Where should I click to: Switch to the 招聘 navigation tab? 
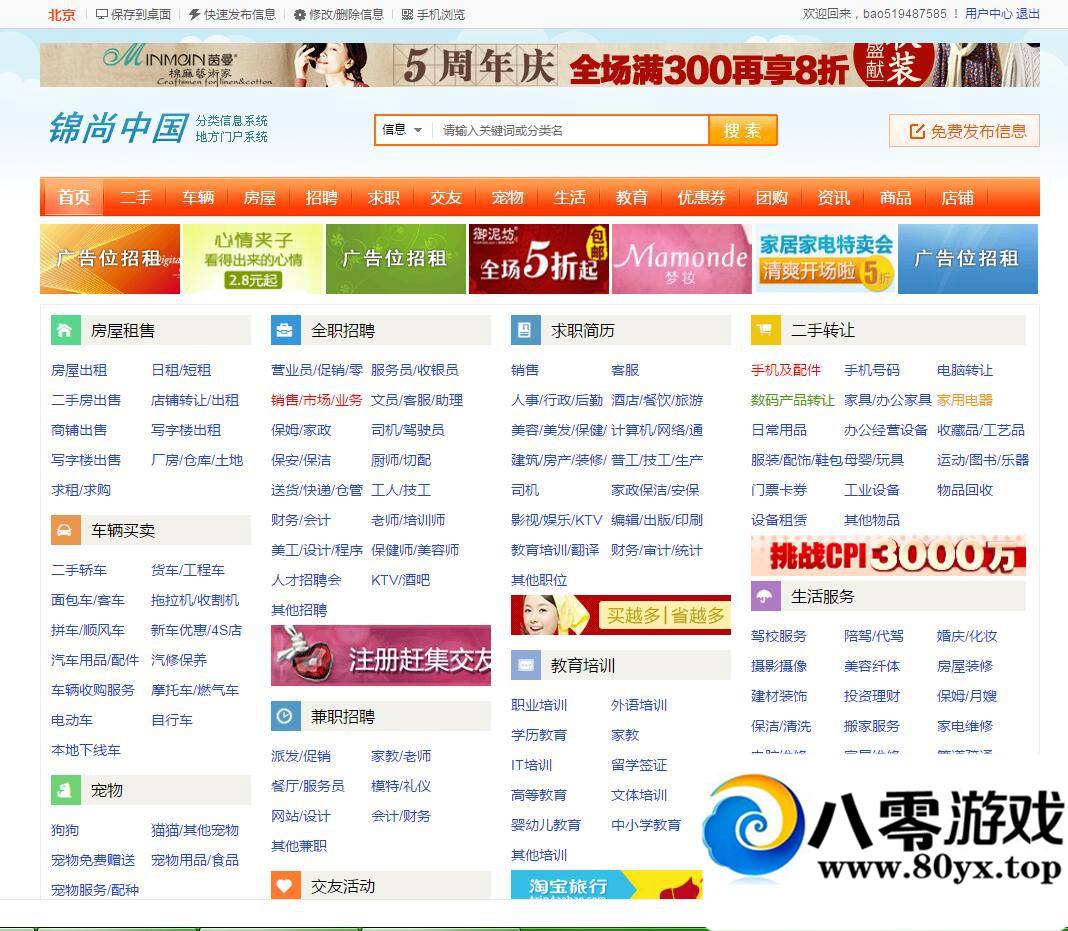point(321,198)
